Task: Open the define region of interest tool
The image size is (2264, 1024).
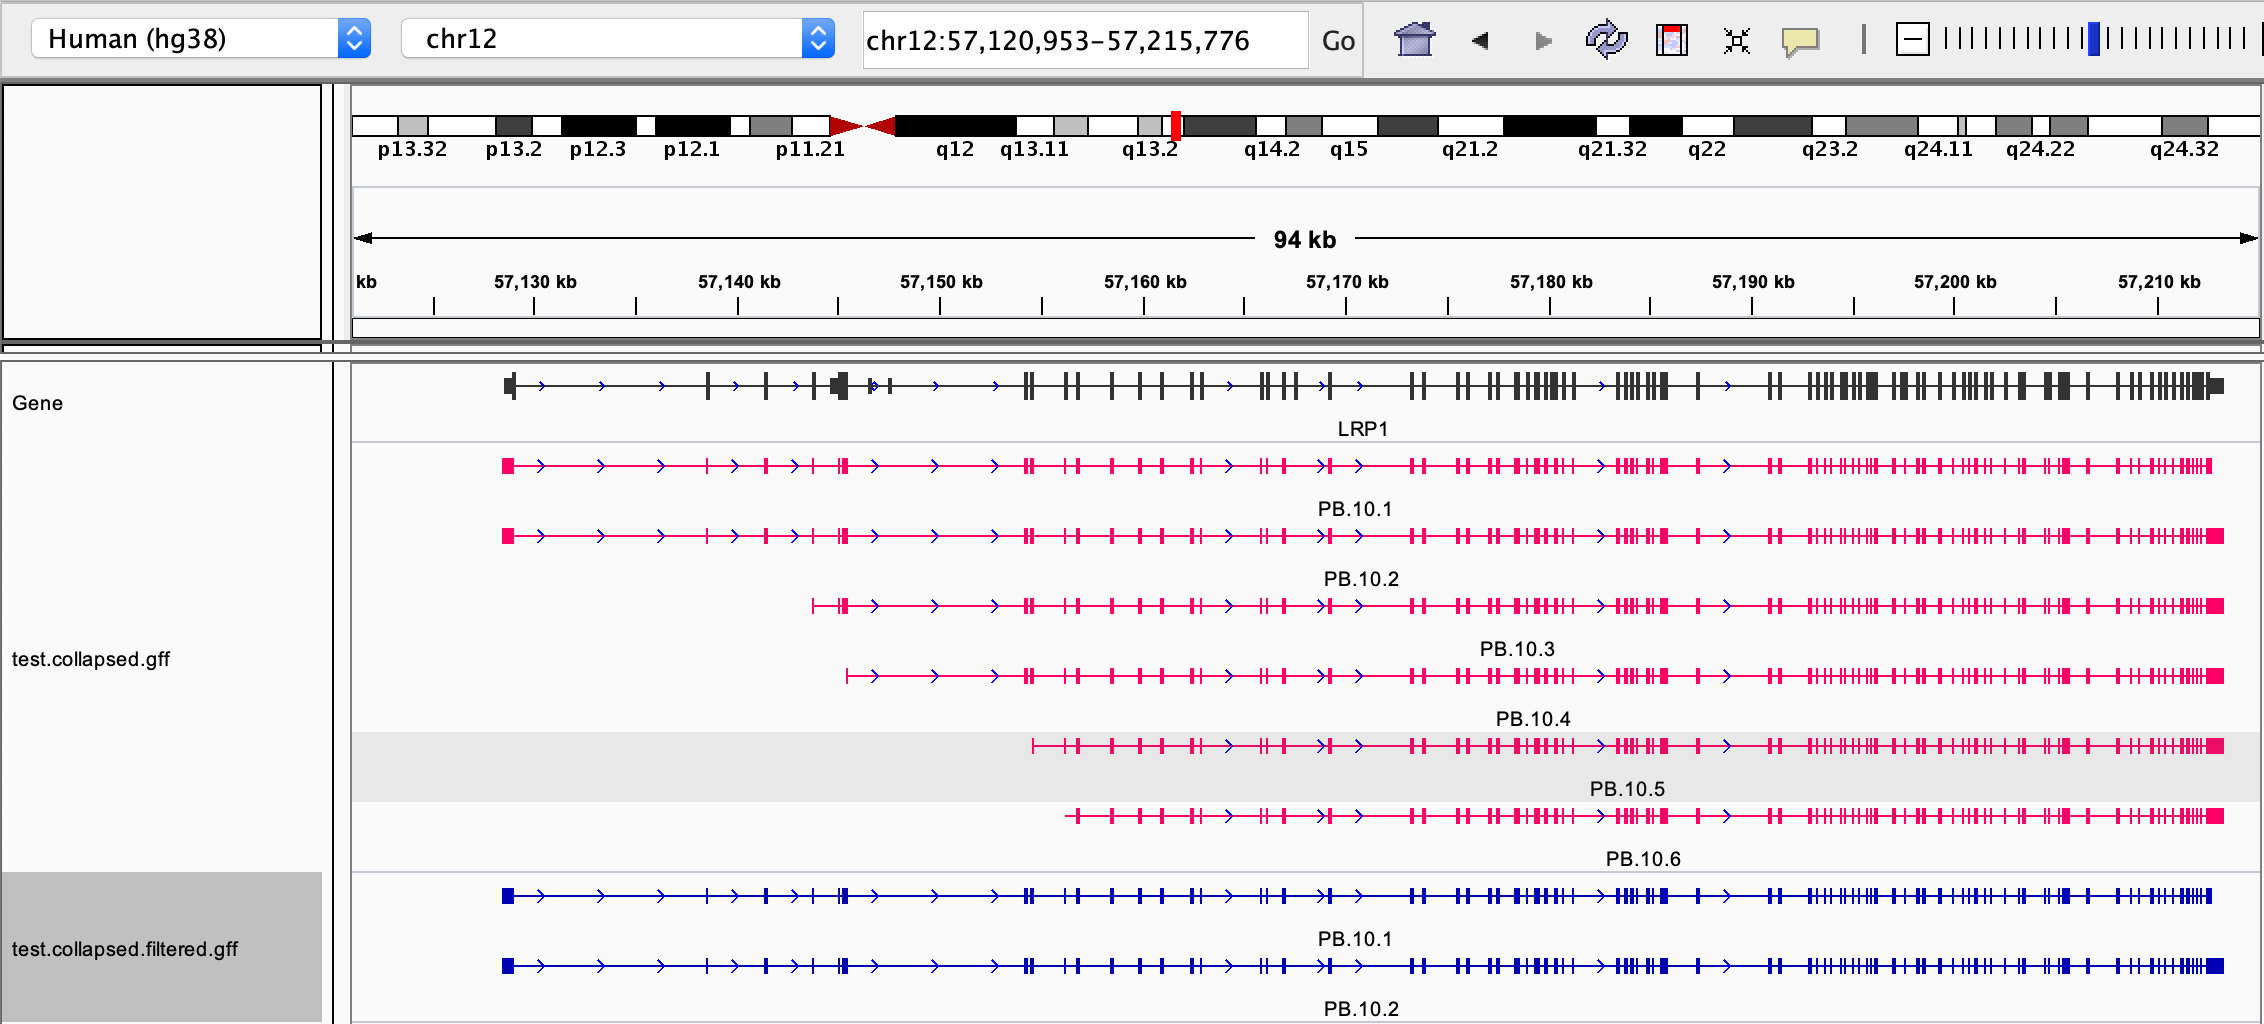Action: click(1669, 40)
